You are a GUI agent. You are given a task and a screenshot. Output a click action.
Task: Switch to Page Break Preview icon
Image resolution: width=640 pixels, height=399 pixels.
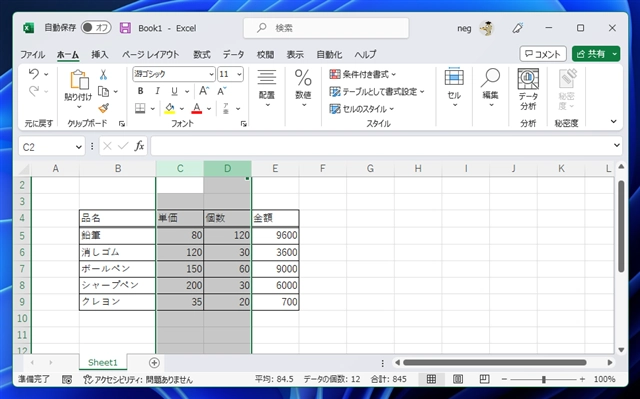click(484, 379)
